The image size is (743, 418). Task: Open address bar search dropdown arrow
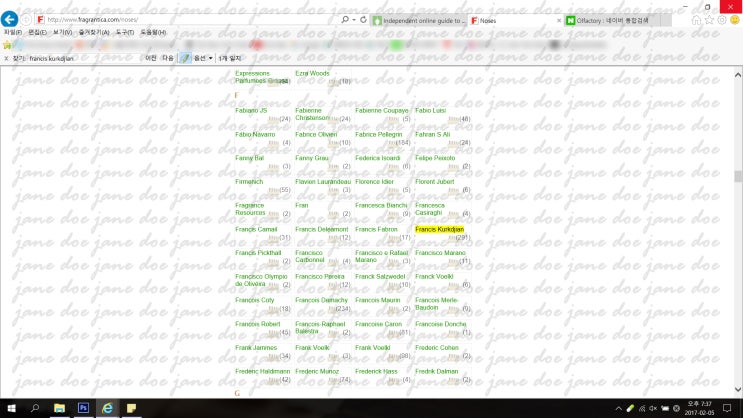coord(353,19)
